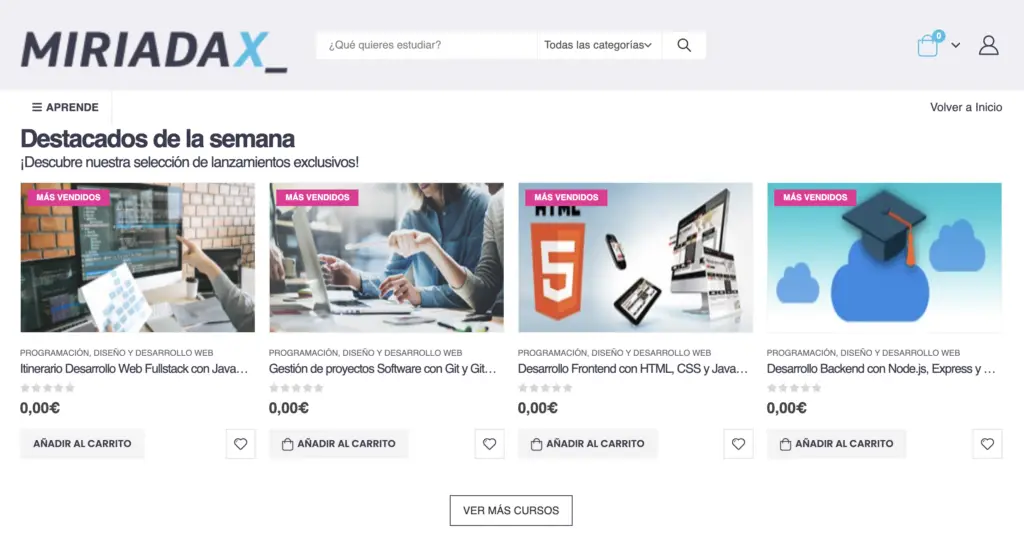This screenshot has width=1024, height=535.
Task: Rate the Itinerario Desarrollo Web course stars
Action: click(48, 388)
